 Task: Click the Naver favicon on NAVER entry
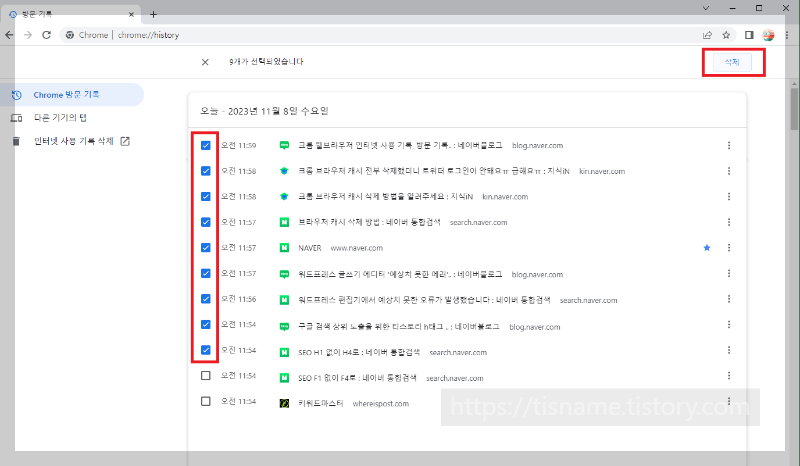[284, 248]
